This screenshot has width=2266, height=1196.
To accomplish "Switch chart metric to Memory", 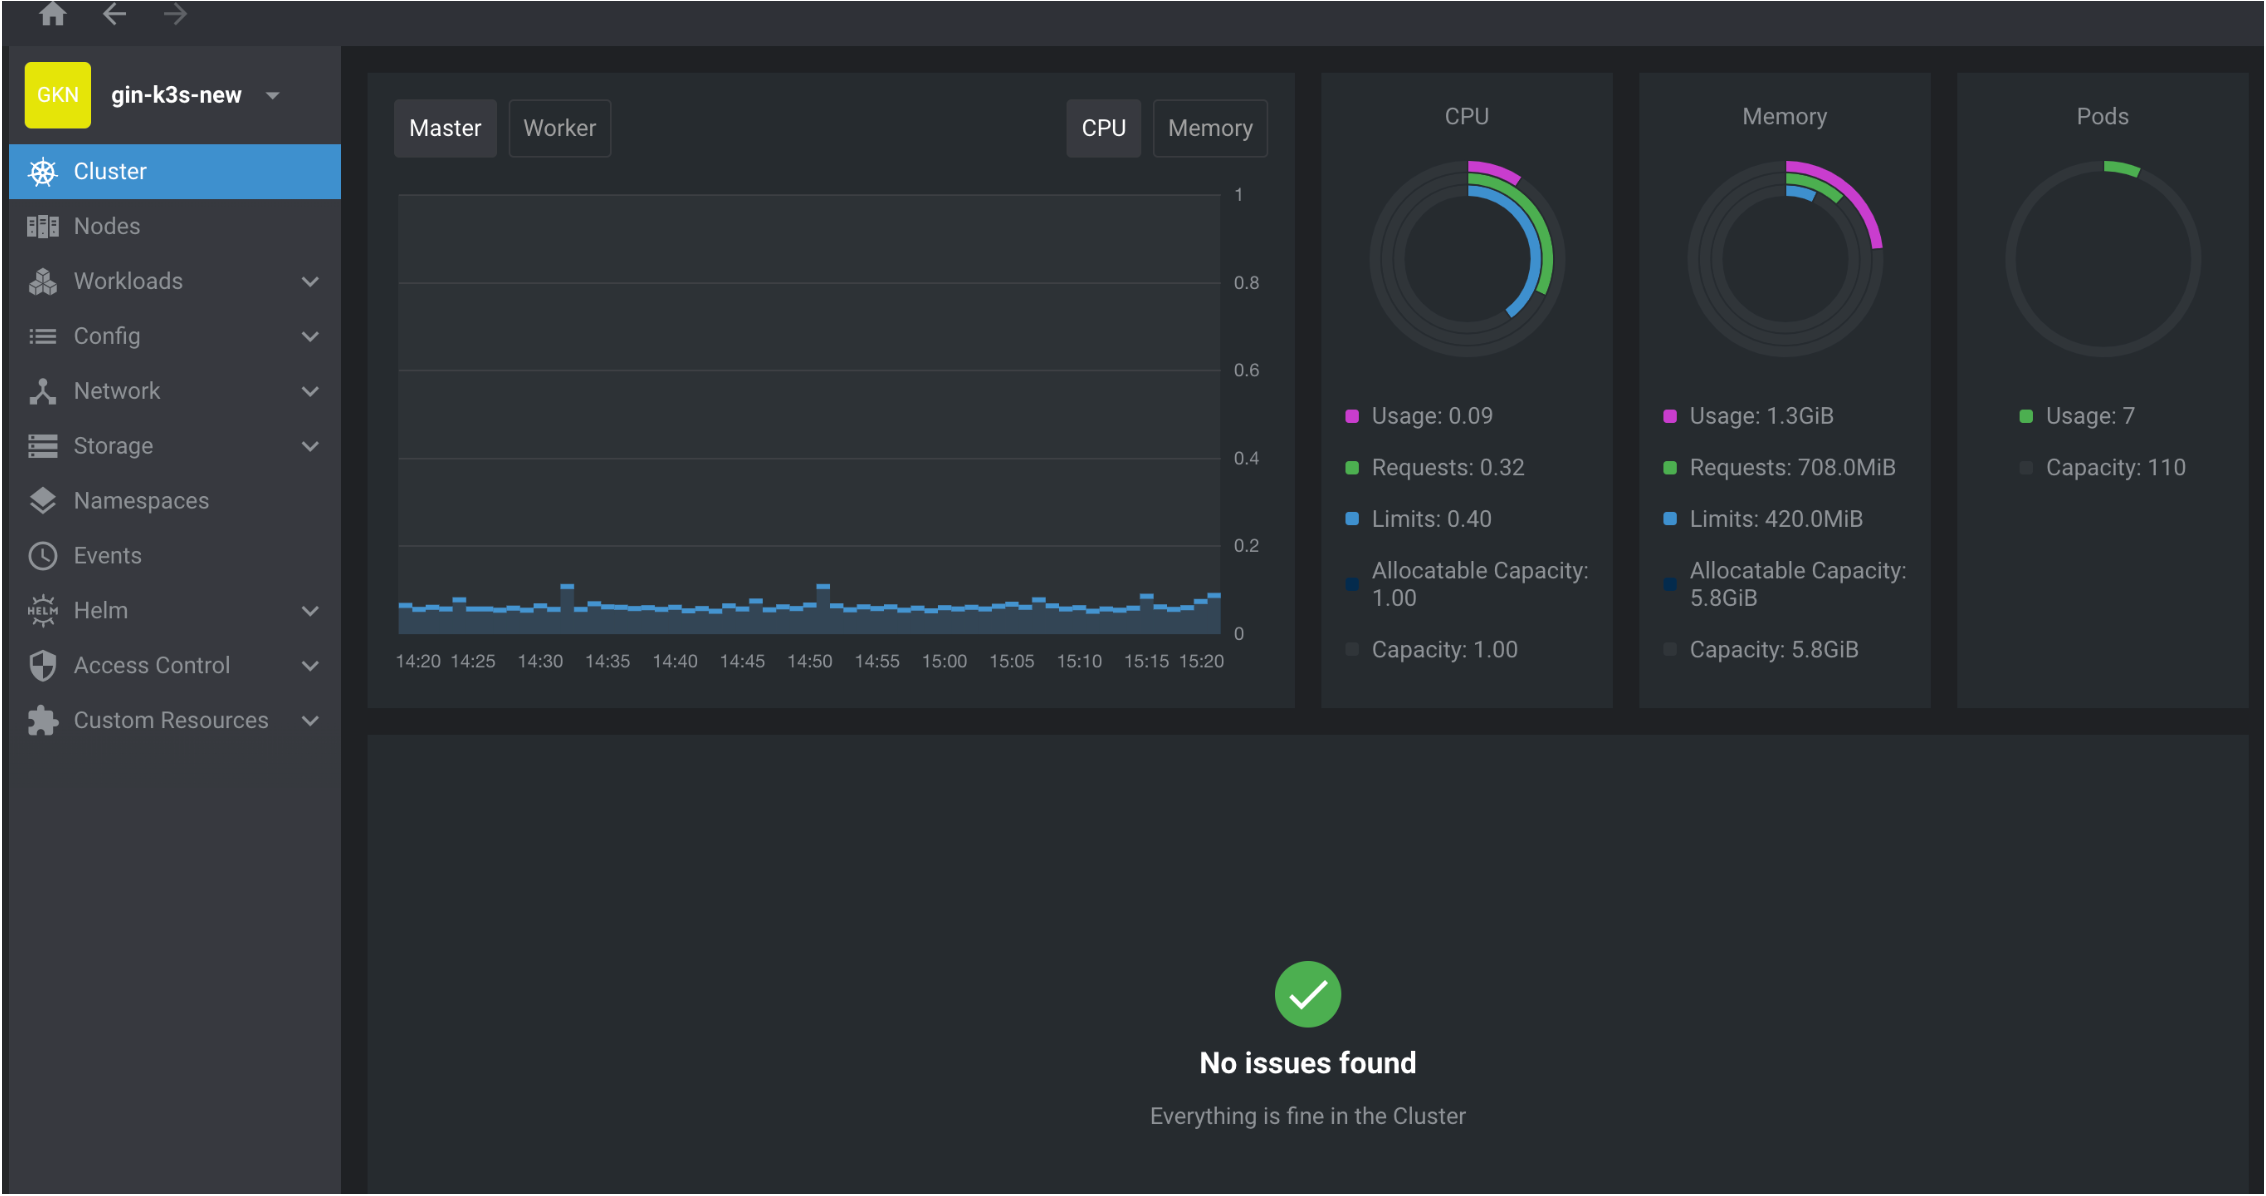I will (1209, 128).
